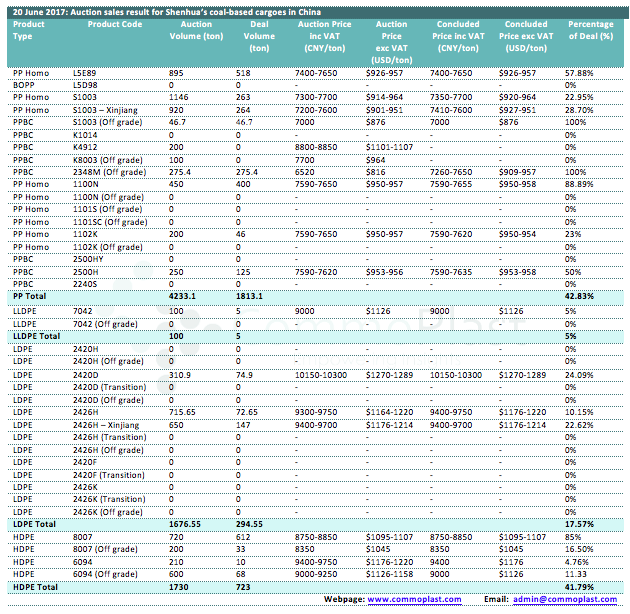Viewport: 630px width, 614px height.
Task: Click the Product Code column header
Action: 107,23
